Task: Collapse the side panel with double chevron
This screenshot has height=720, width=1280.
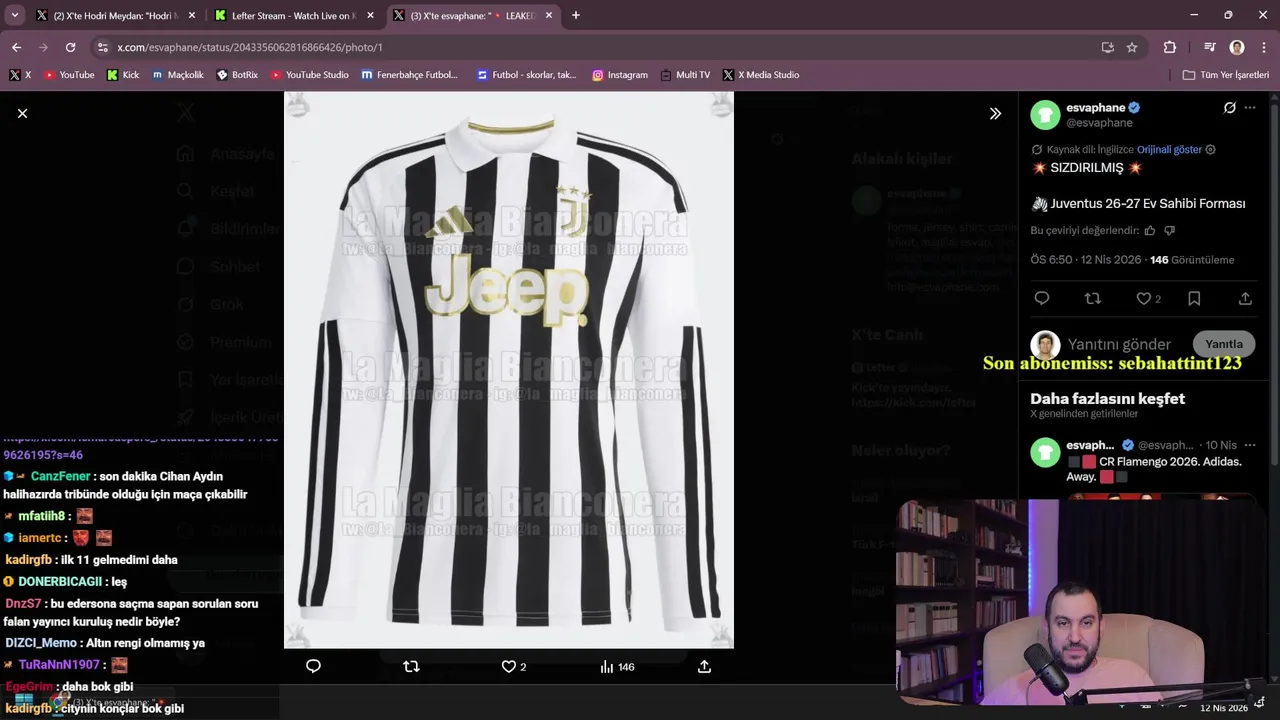Action: [x=995, y=114]
